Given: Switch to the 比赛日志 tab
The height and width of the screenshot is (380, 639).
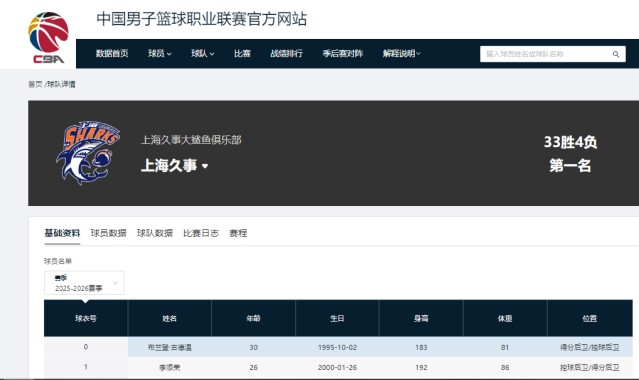Looking at the screenshot, I should click(x=201, y=233).
